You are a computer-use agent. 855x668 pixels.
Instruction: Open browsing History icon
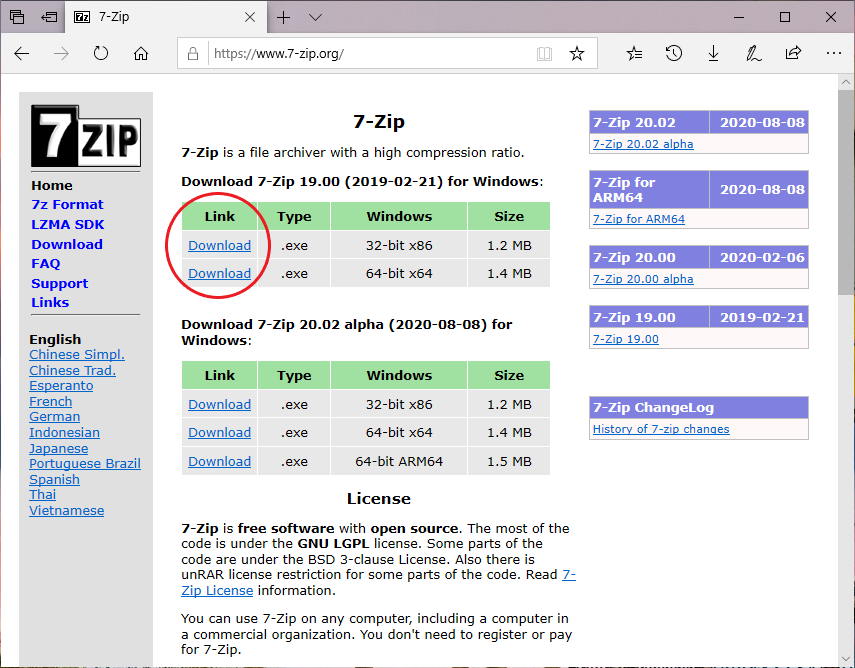pyautogui.click(x=674, y=53)
